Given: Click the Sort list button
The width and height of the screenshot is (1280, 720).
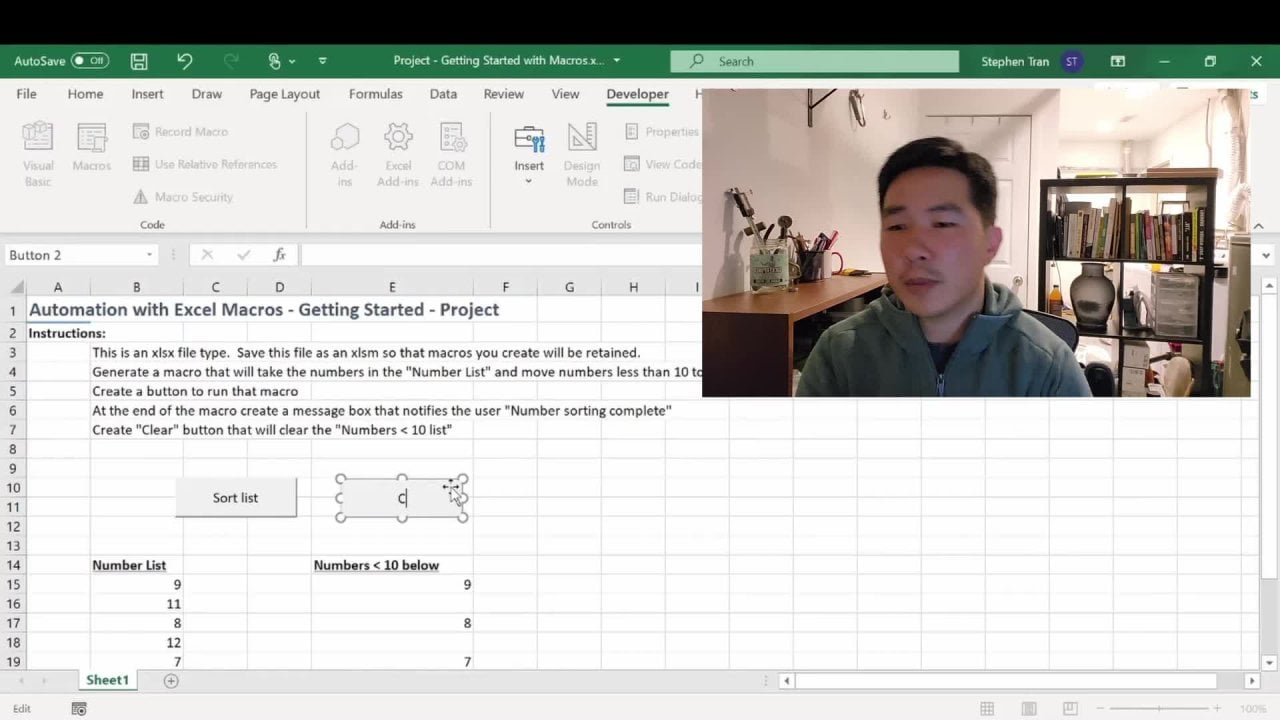Looking at the screenshot, I should click(235, 498).
